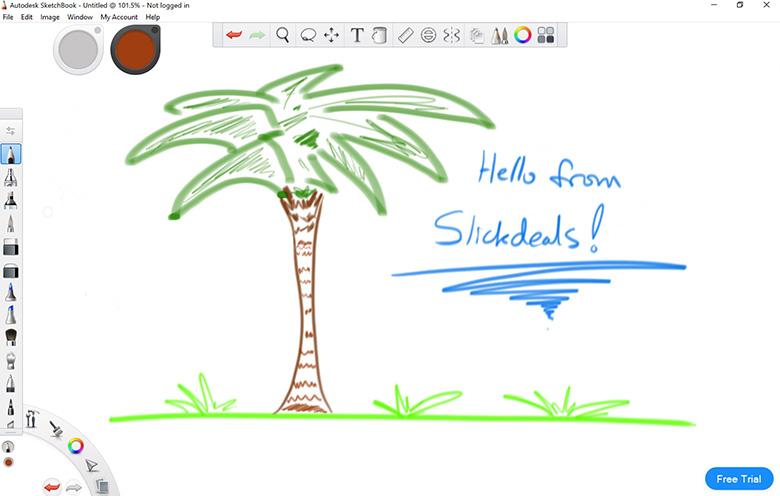780x496 pixels.
Task: Click the lagoon red undo button
Action: 52,487
